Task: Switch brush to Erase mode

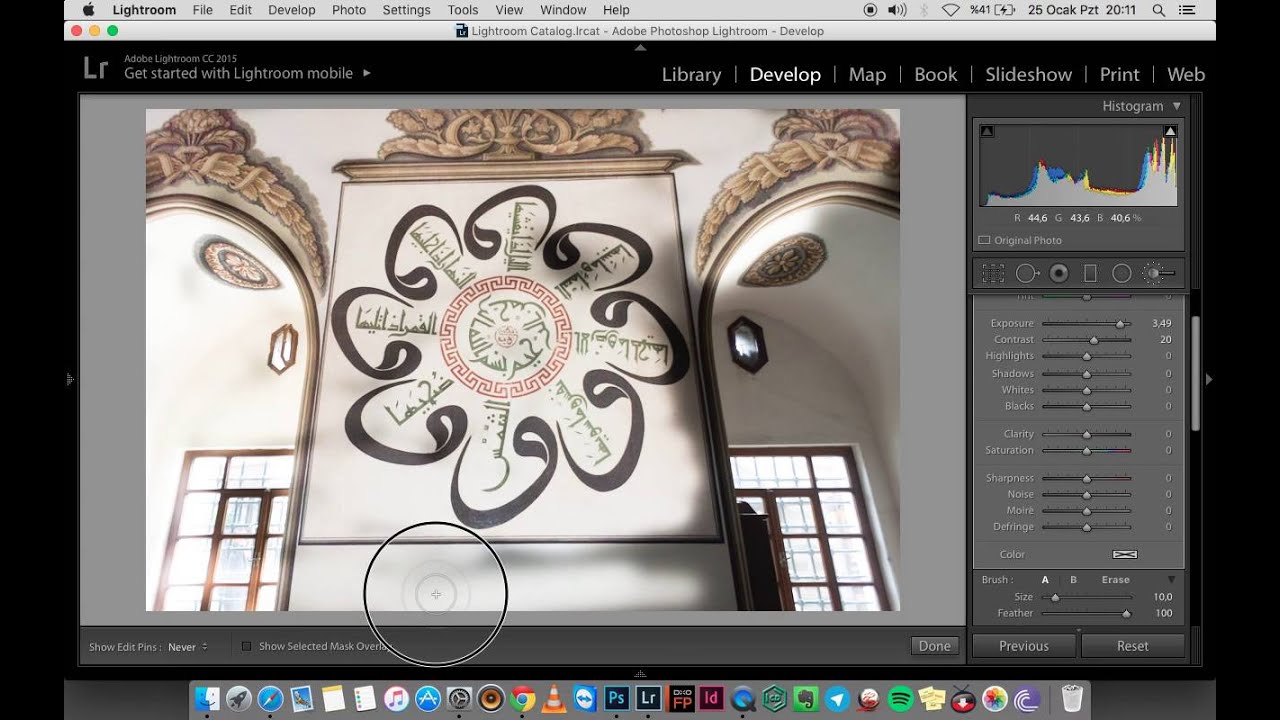Action: coord(1115,580)
